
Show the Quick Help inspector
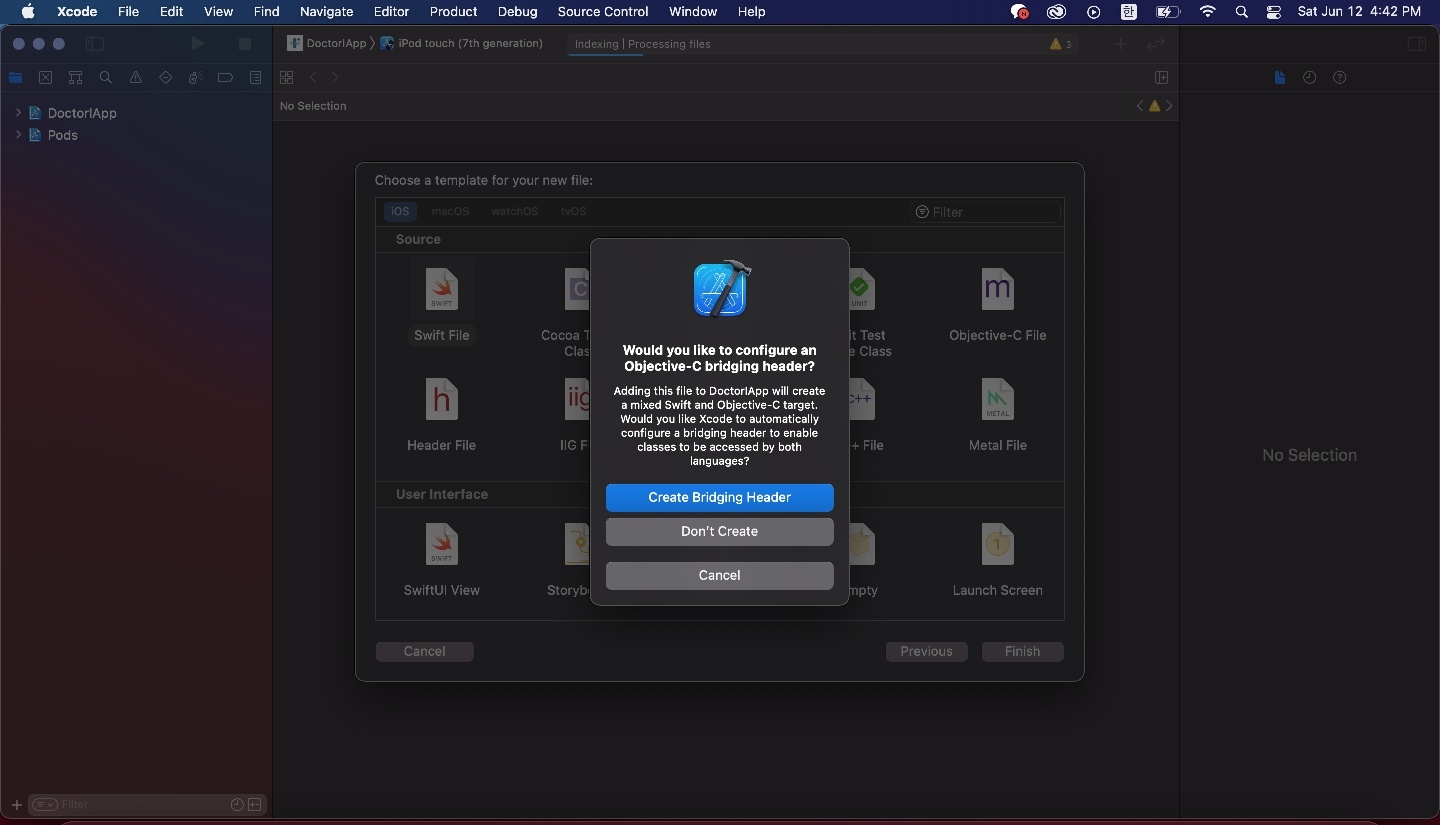1340,78
